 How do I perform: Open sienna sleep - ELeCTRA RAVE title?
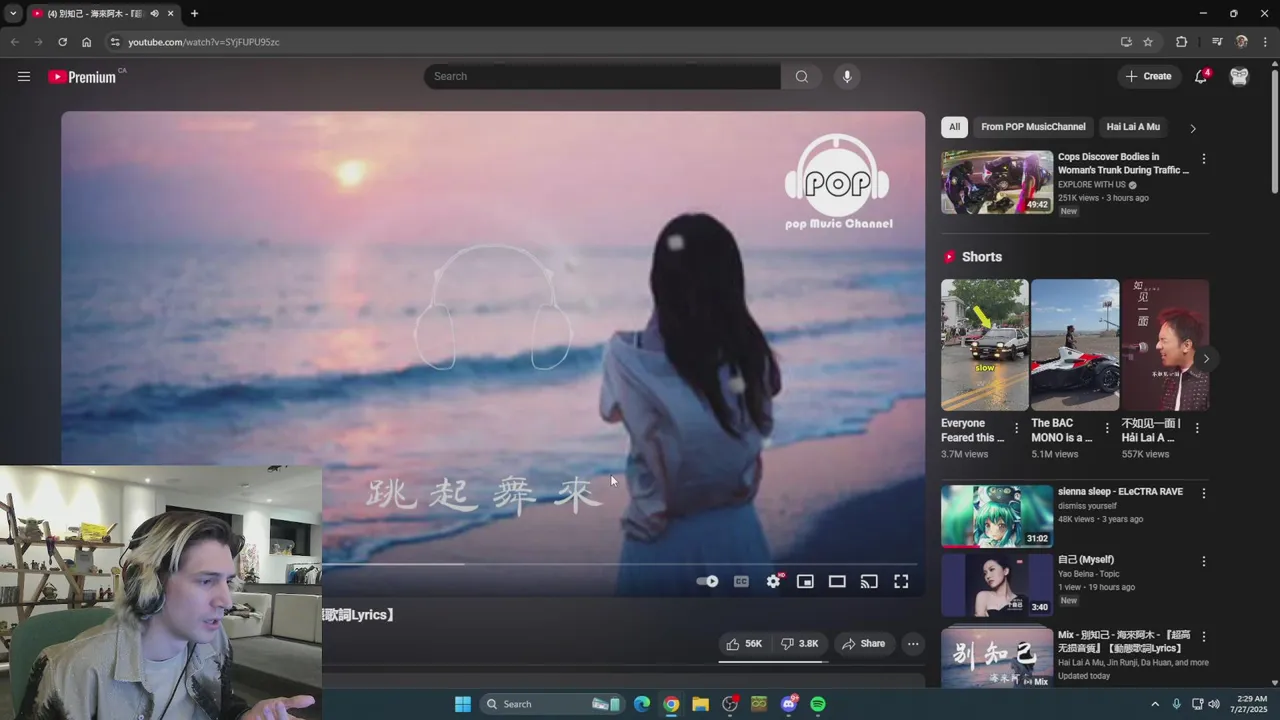[1120, 492]
